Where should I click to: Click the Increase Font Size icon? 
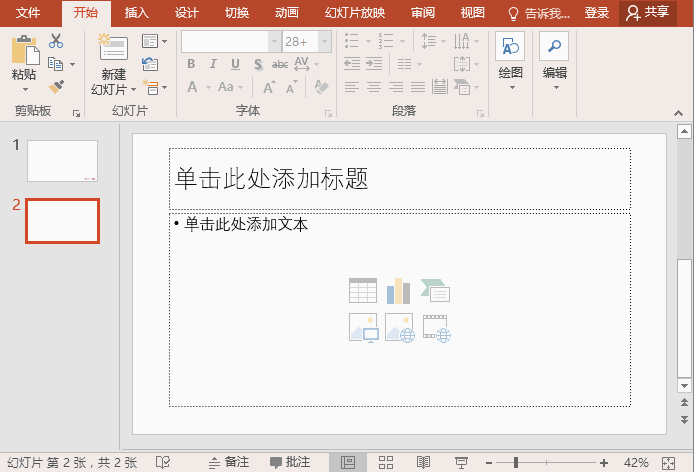pos(269,87)
